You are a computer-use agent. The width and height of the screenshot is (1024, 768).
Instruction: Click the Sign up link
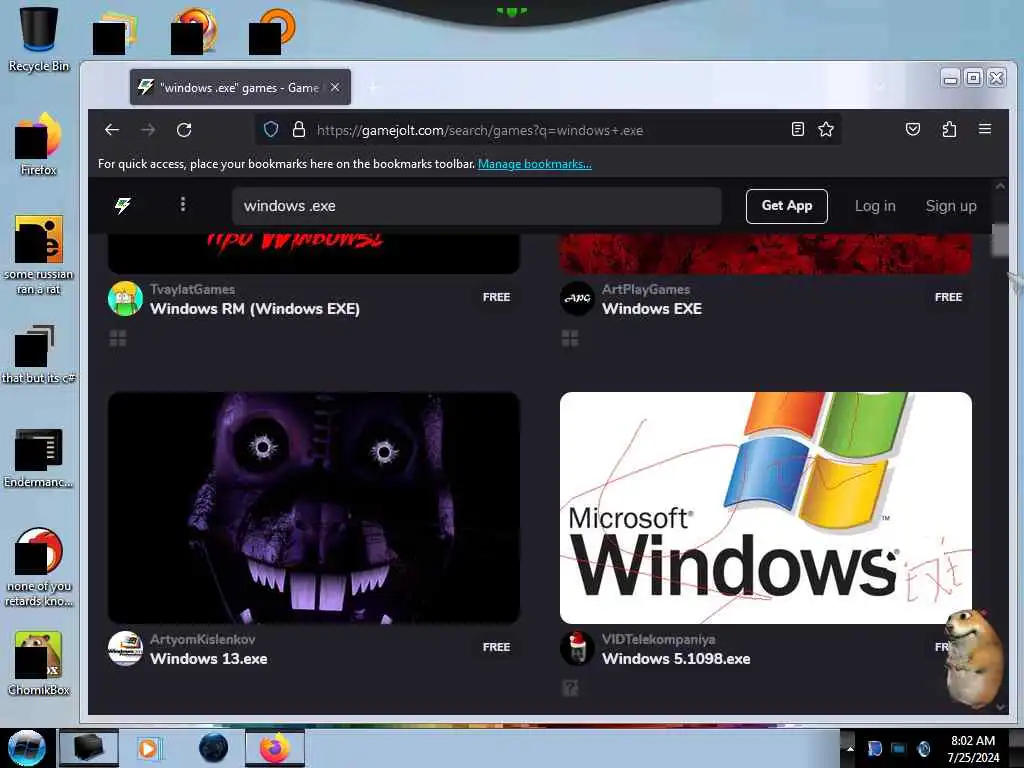click(951, 206)
